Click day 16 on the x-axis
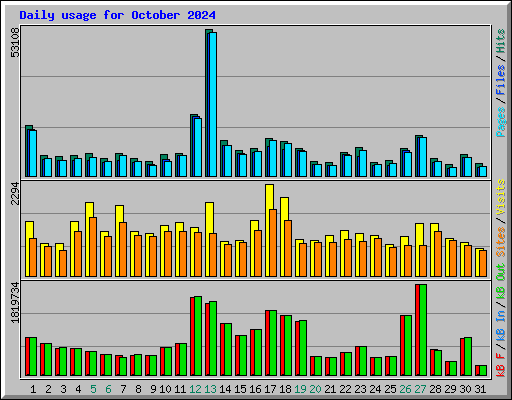512x400 pixels. (255, 389)
